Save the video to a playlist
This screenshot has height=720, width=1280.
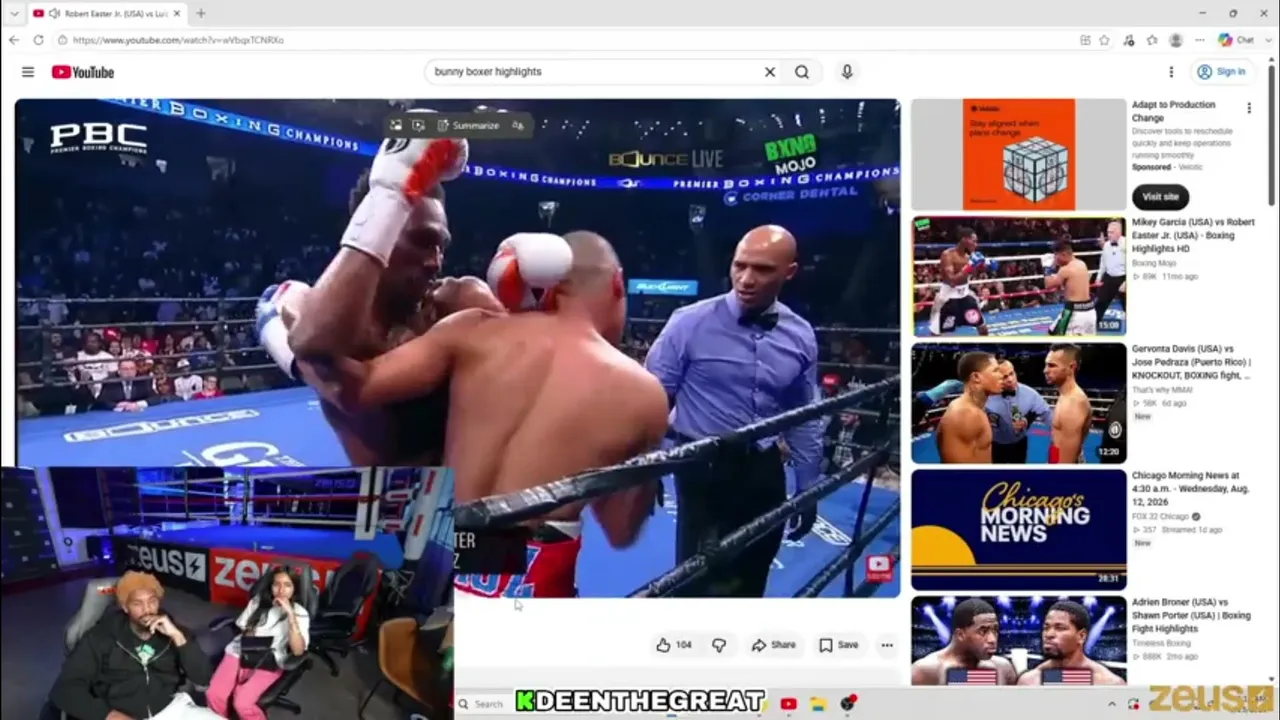pyautogui.click(x=839, y=645)
